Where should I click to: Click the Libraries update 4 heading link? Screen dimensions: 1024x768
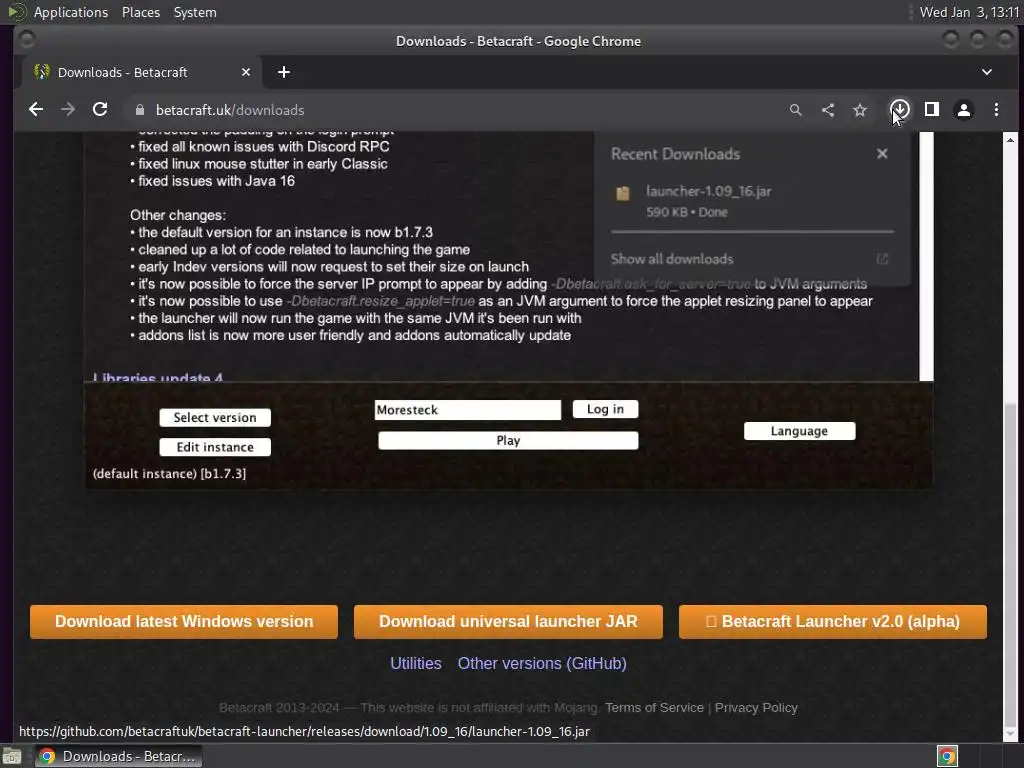(x=157, y=377)
